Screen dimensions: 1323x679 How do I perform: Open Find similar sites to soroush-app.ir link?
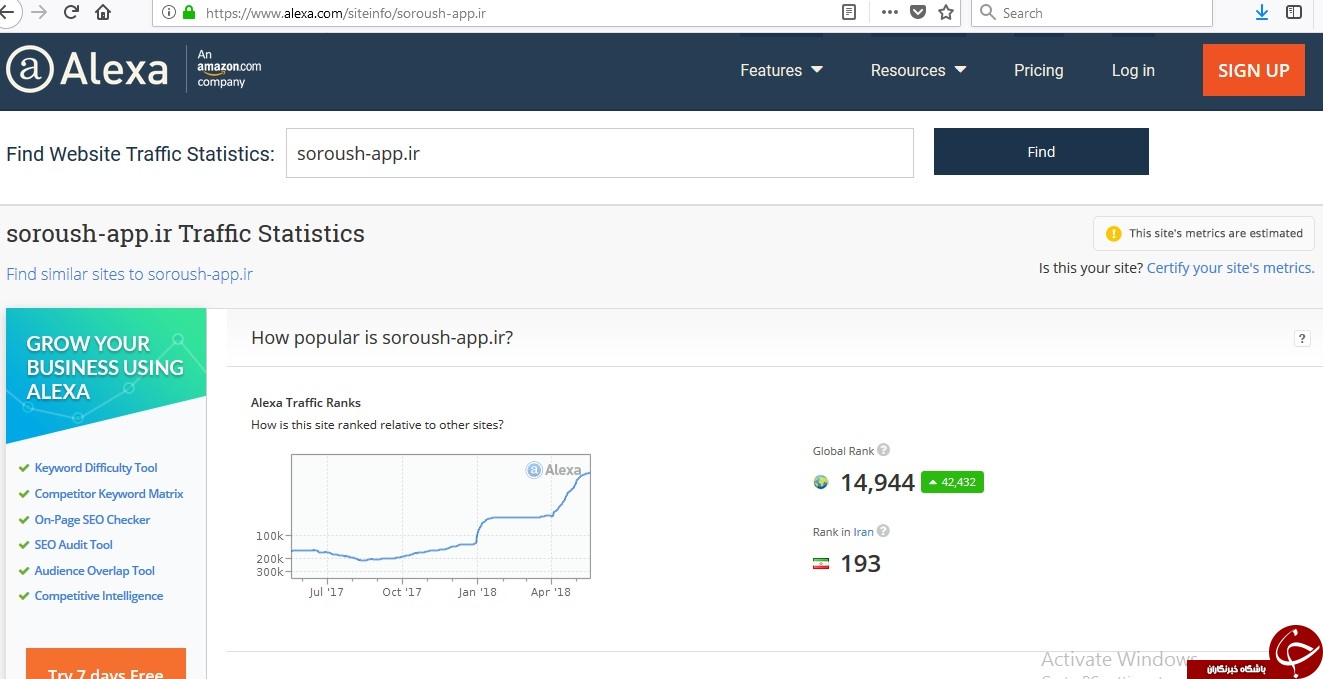[129, 274]
